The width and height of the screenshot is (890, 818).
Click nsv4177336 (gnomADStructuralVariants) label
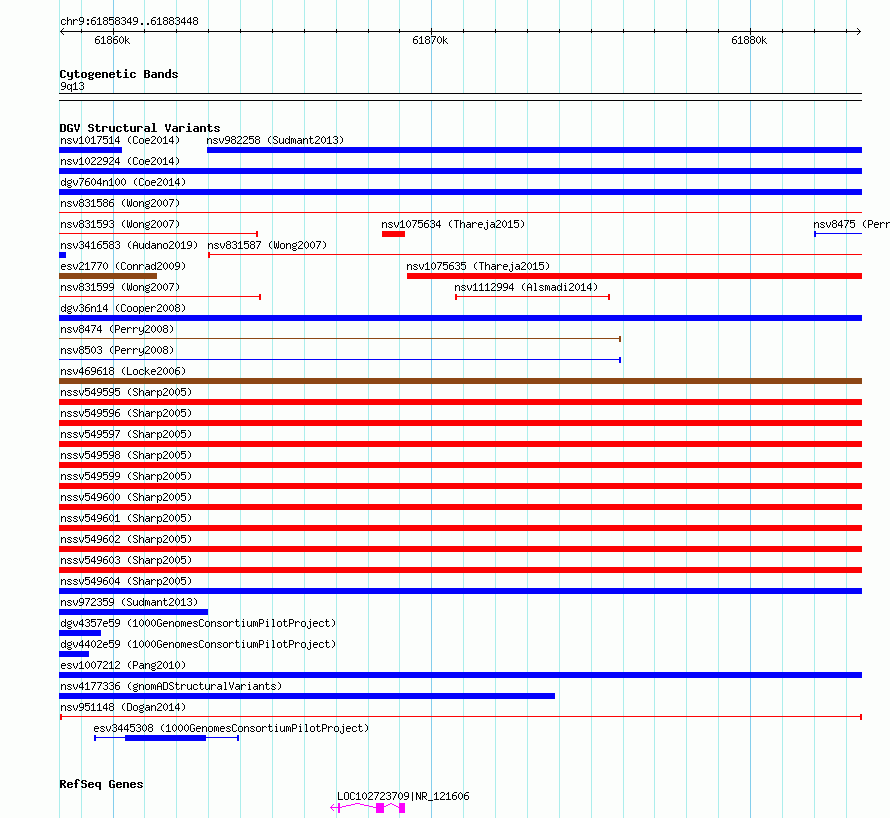pos(171,686)
